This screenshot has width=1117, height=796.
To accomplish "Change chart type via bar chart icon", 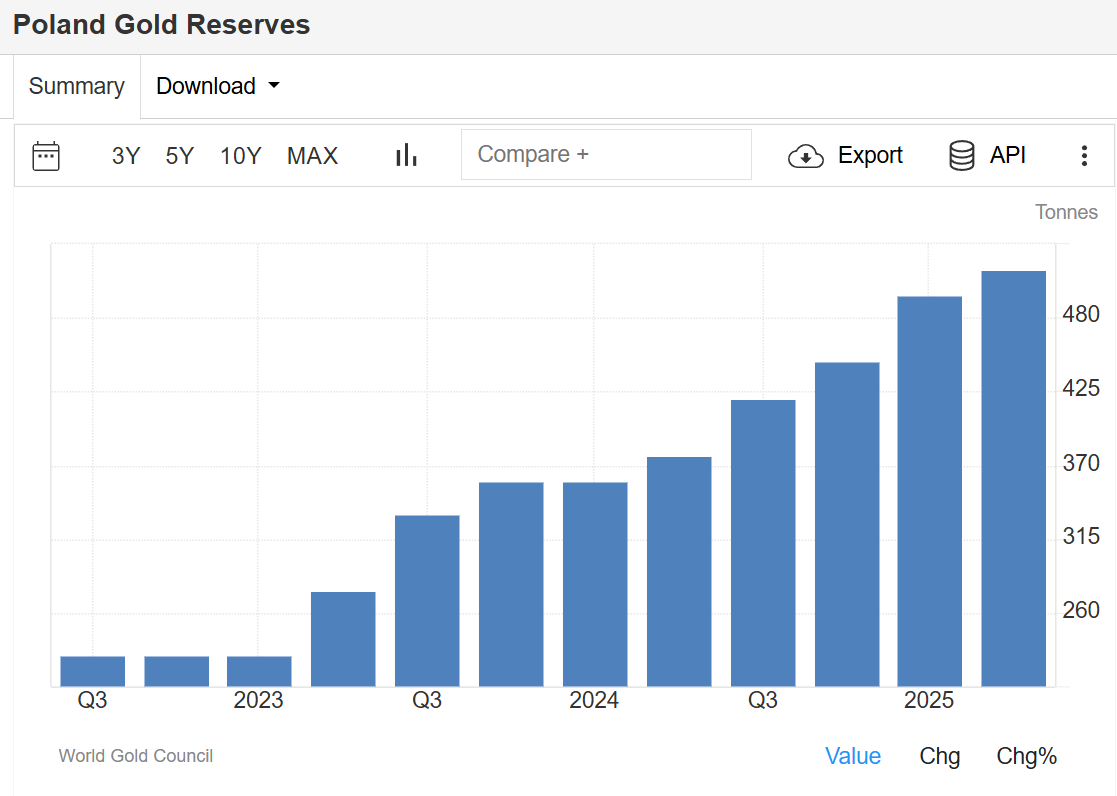I will 406,155.
